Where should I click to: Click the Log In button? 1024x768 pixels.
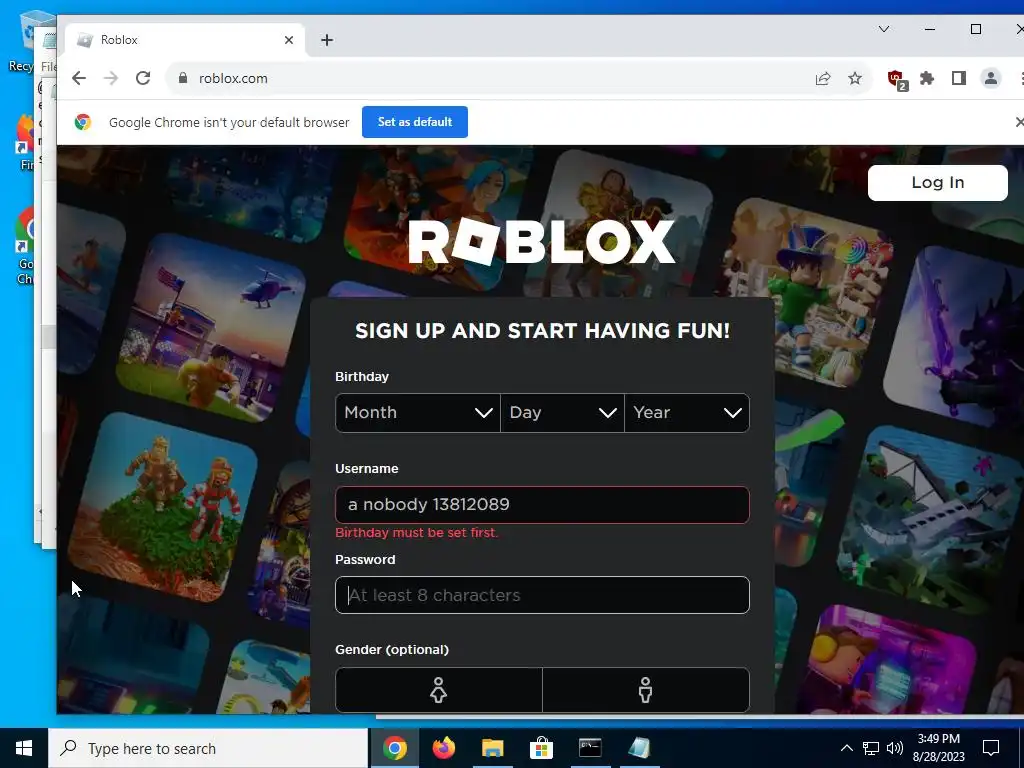point(937,183)
